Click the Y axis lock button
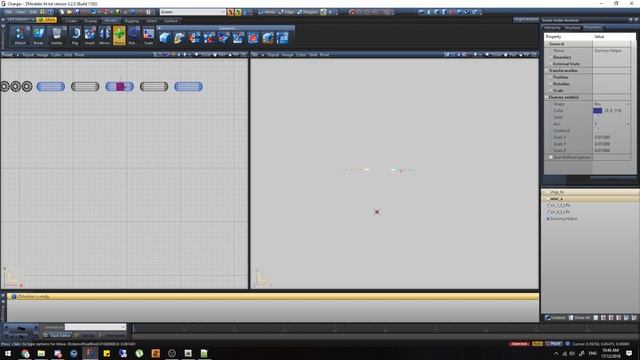The image size is (640, 360). coord(238,12)
